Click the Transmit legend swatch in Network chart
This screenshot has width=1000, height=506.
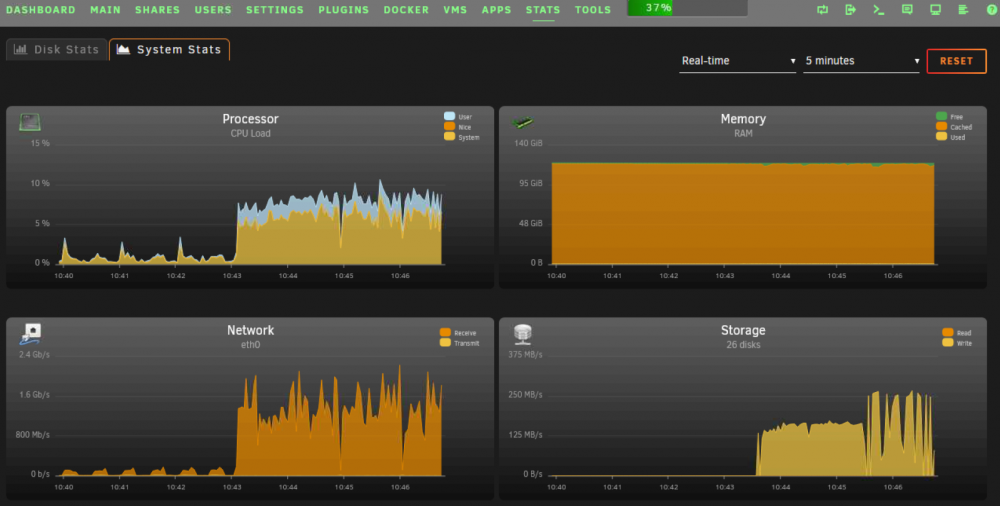445,343
